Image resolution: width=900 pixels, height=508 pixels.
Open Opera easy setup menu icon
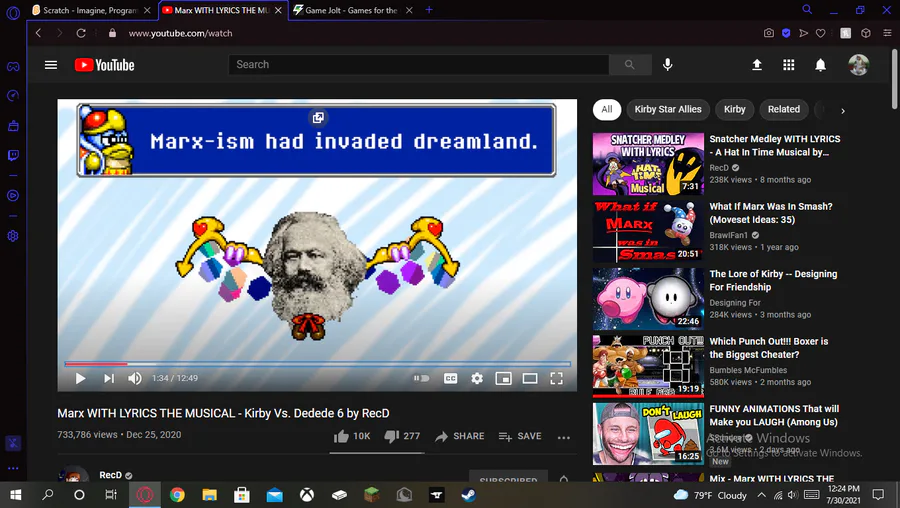(x=887, y=33)
